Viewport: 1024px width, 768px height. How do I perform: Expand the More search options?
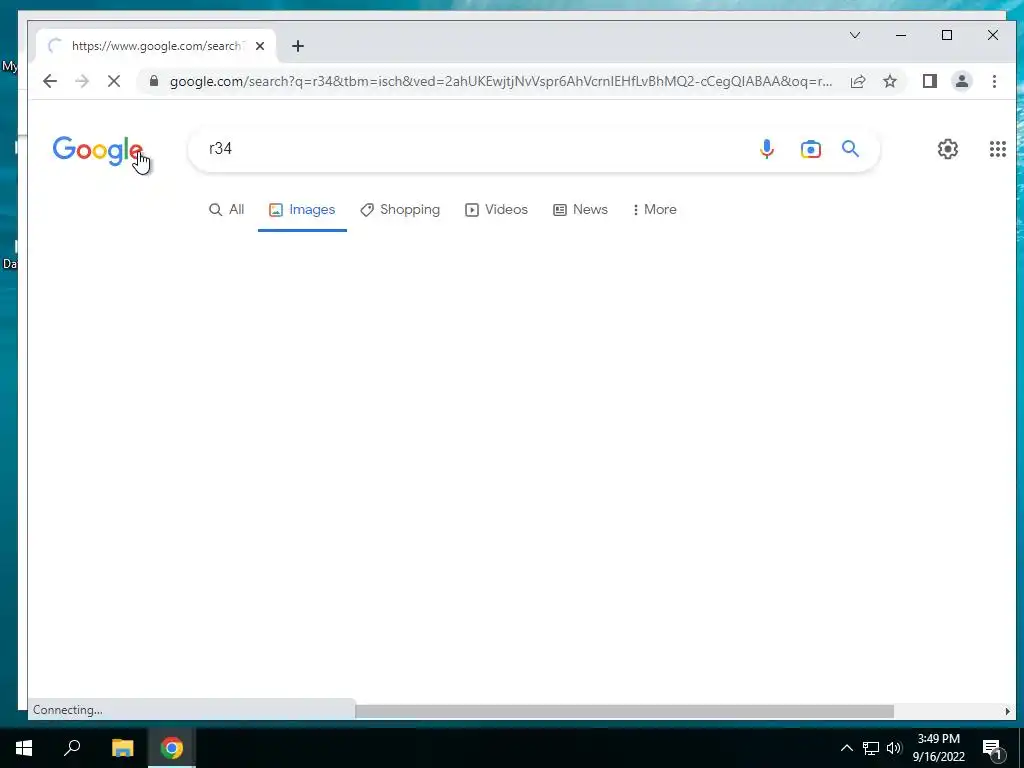(654, 210)
